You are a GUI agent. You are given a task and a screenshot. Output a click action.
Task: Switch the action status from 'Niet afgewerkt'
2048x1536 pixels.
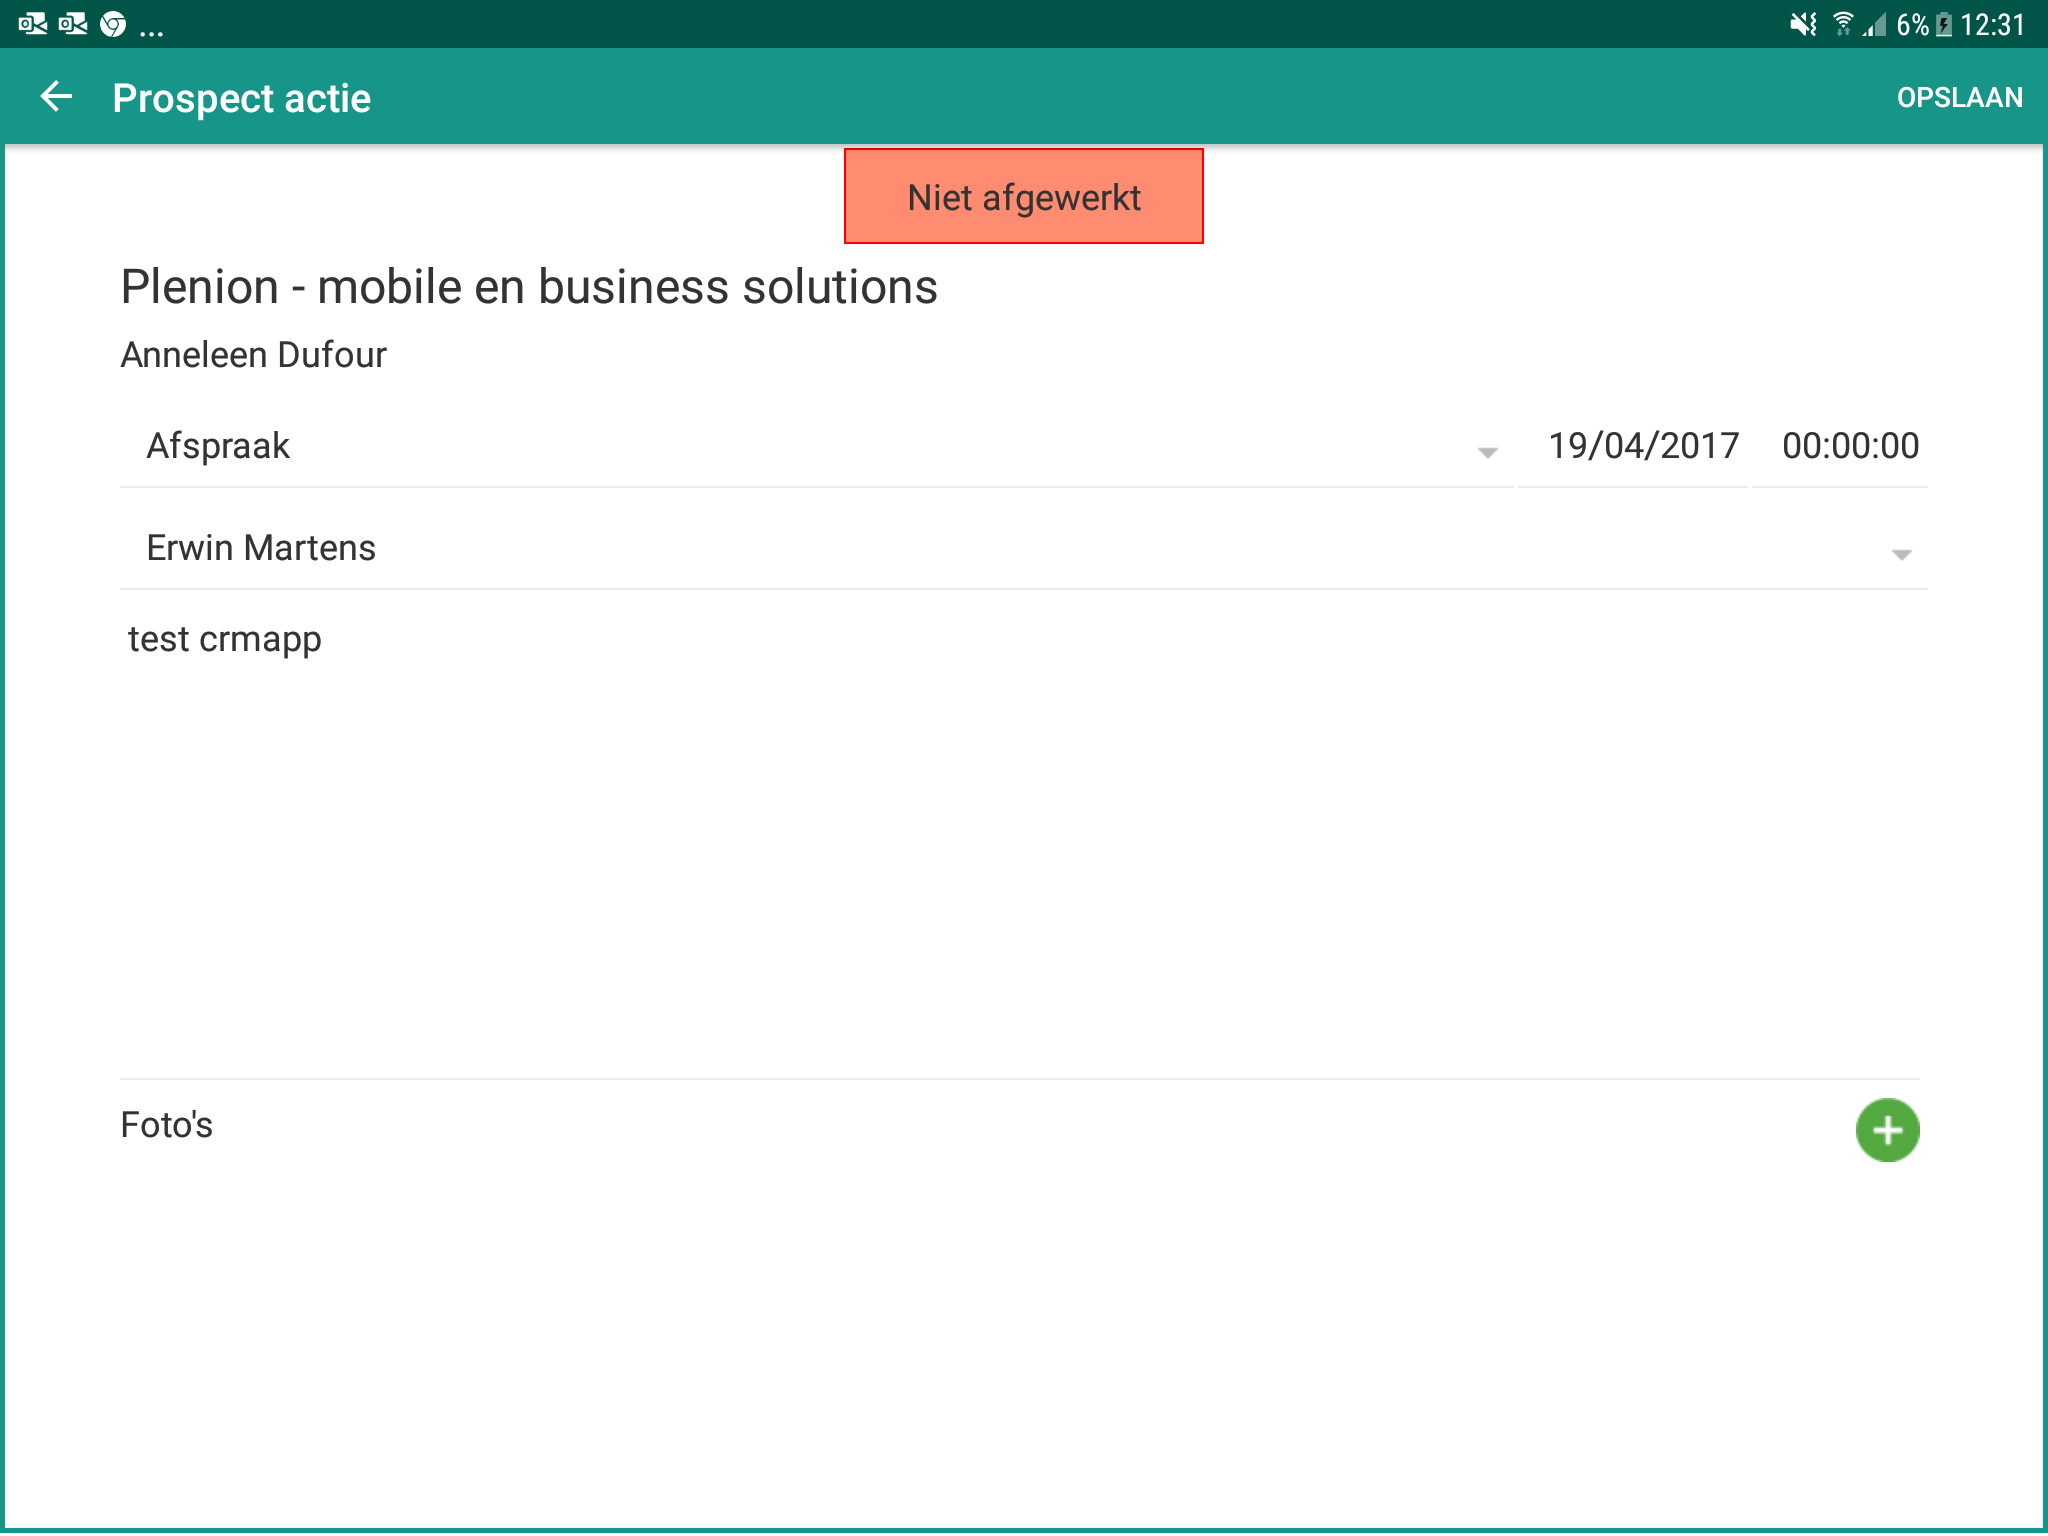click(1023, 196)
